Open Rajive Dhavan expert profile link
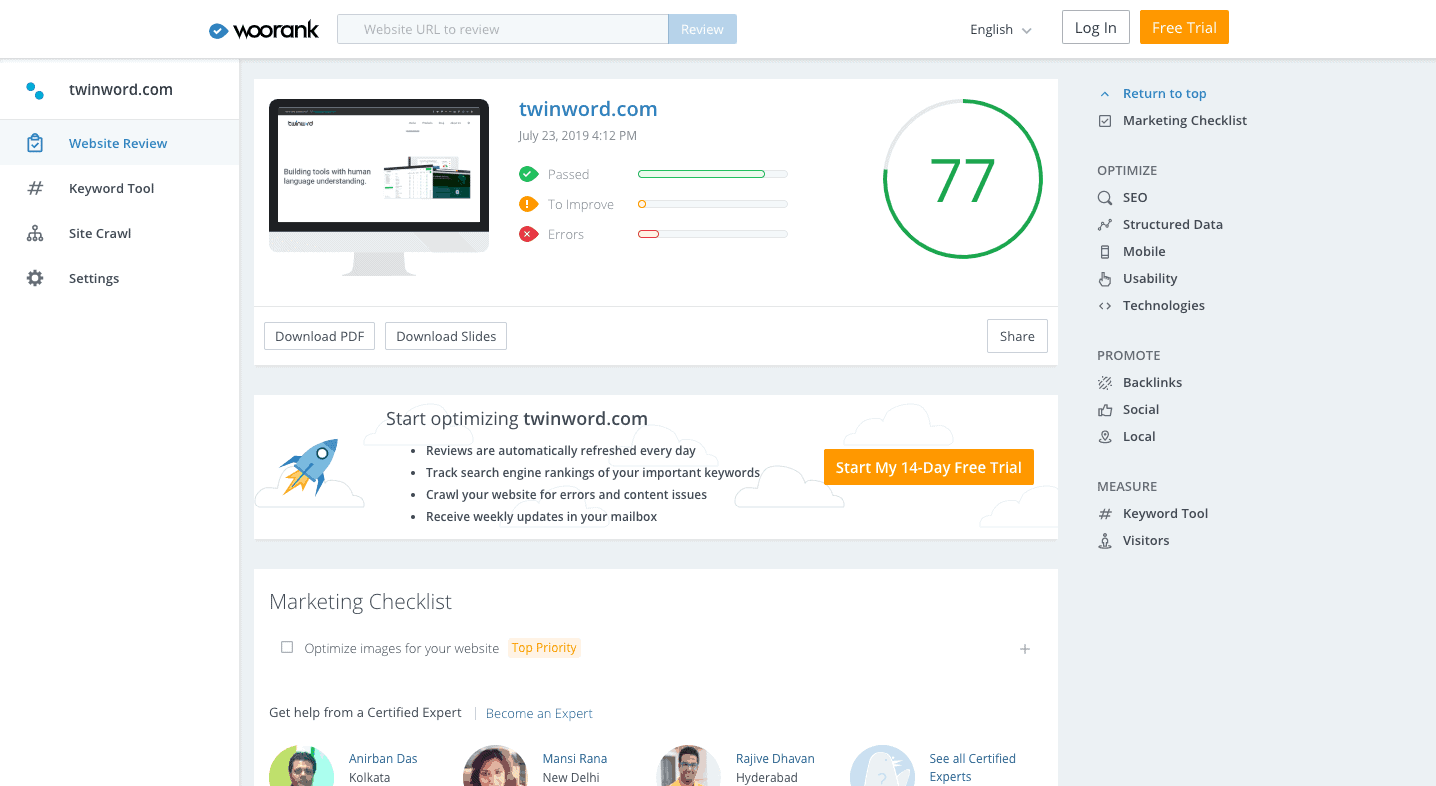Screen dimensions: 1436x786 [x=775, y=759]
